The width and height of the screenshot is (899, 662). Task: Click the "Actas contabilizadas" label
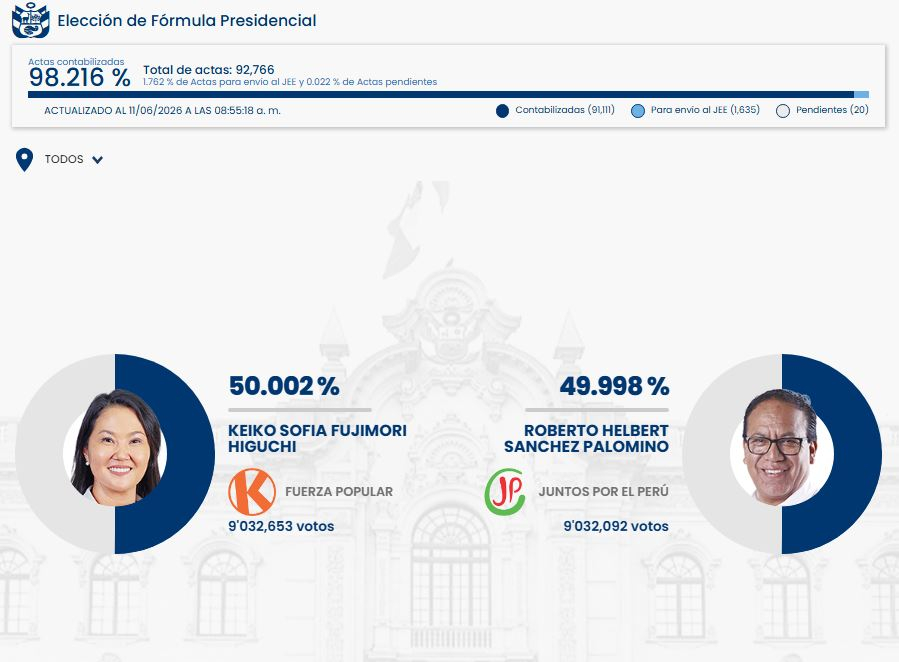coord(76,61)
